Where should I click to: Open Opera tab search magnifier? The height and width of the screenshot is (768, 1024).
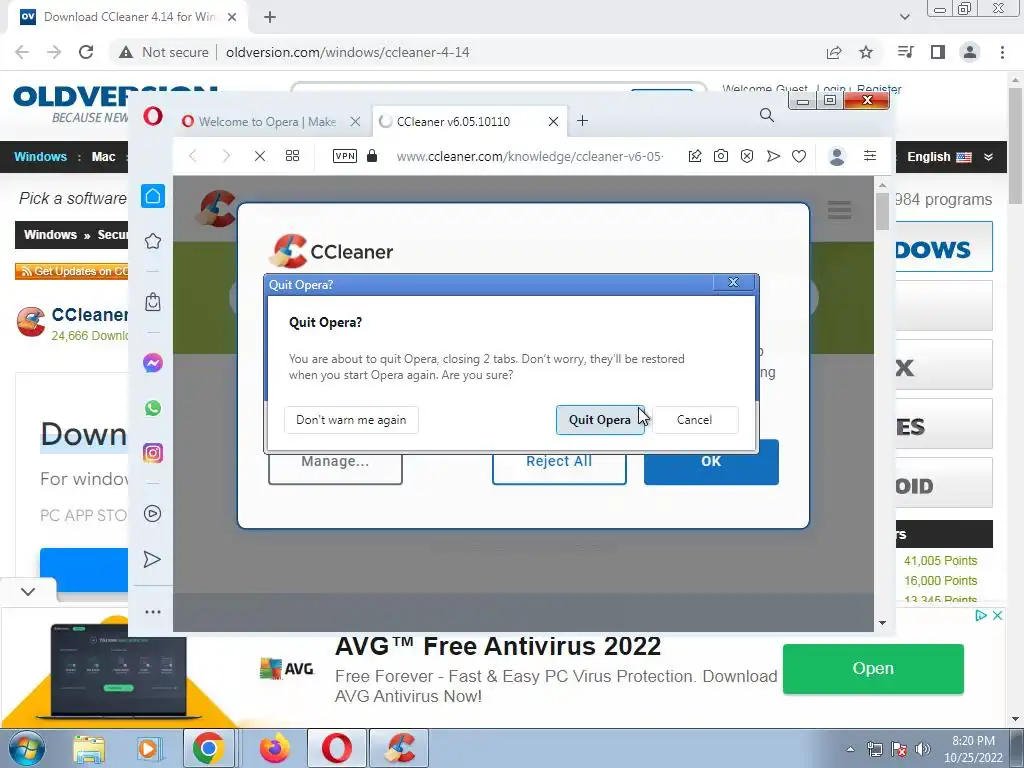coord(767,116)
